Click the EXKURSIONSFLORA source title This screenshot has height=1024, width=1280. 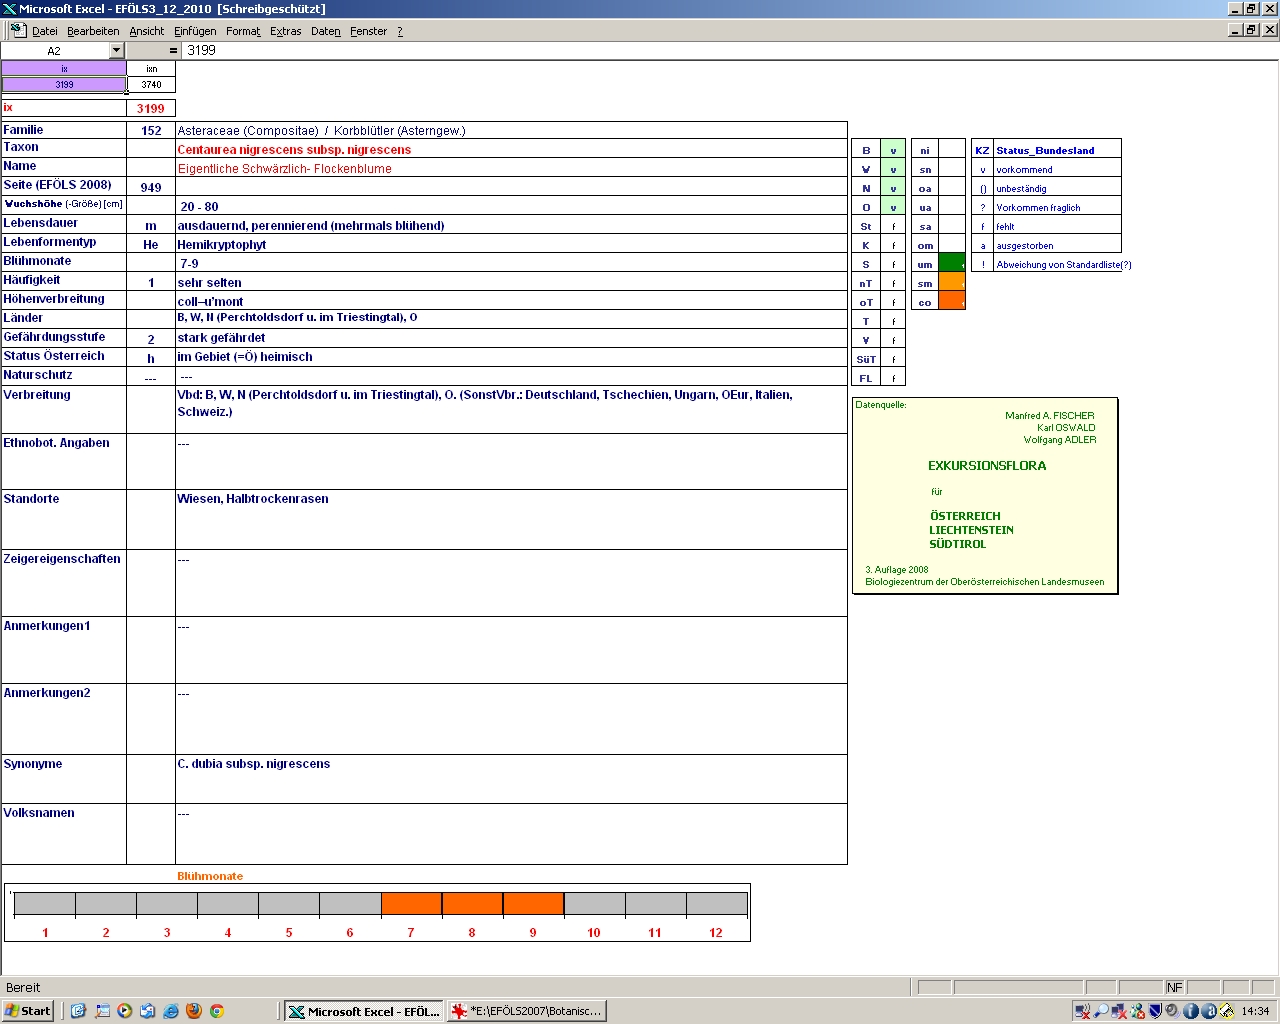coord(987,465)
